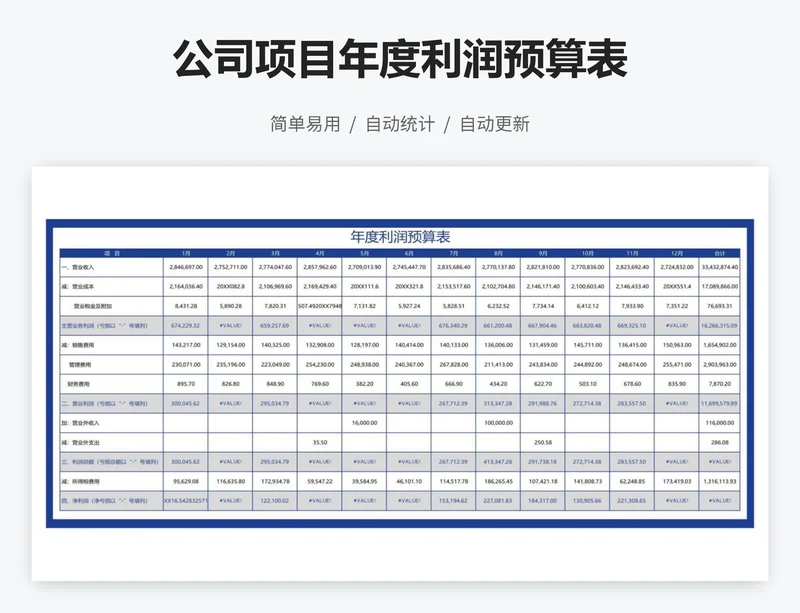The image size is (800, 613).
Task: Click cell with value 95,629.08
Action: pos(186,481)
